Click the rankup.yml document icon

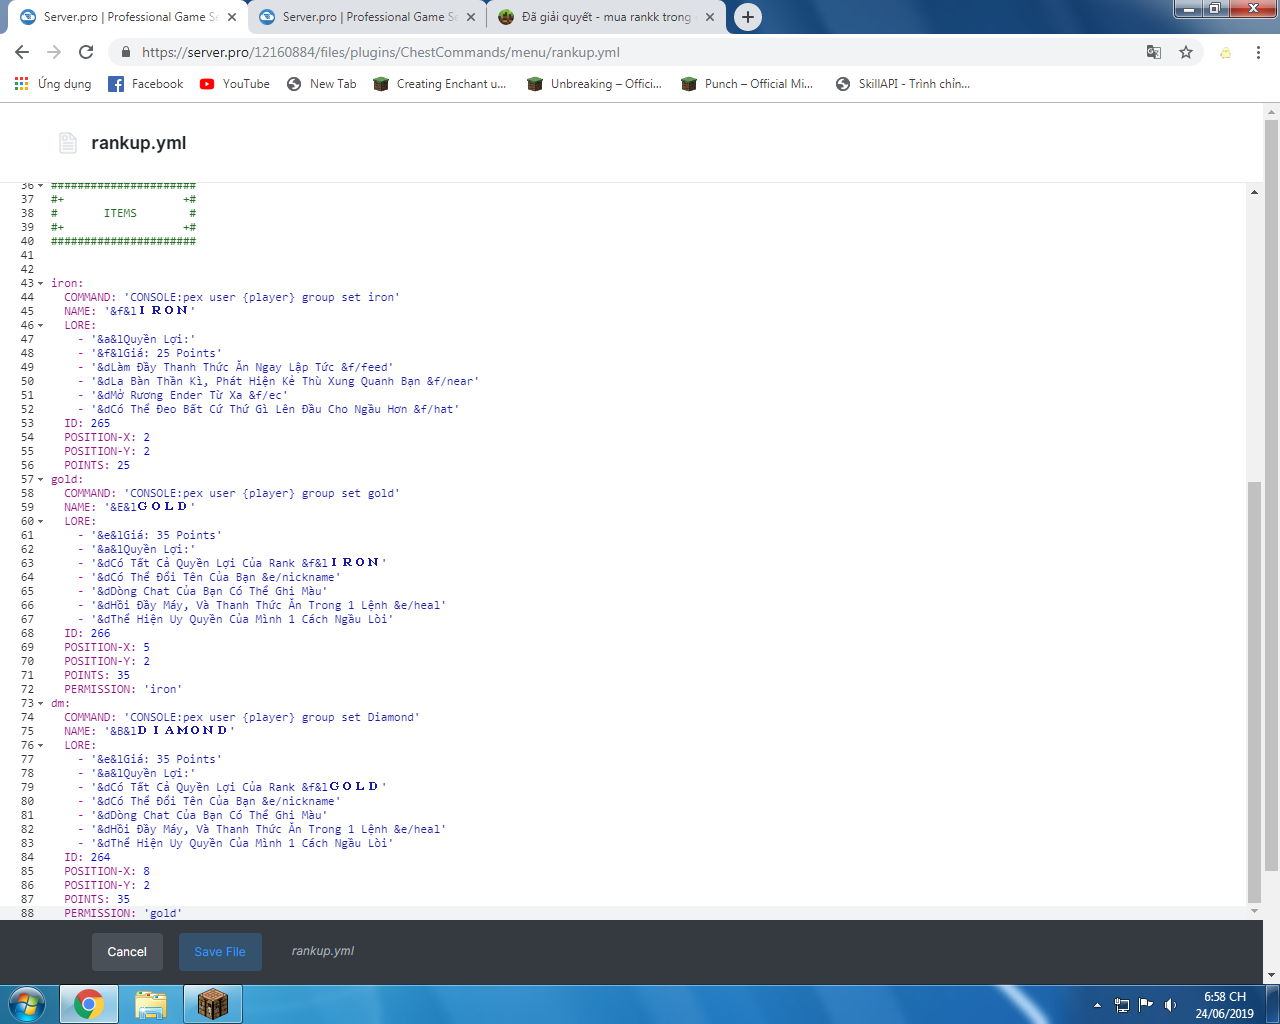[x=67, y=142]
